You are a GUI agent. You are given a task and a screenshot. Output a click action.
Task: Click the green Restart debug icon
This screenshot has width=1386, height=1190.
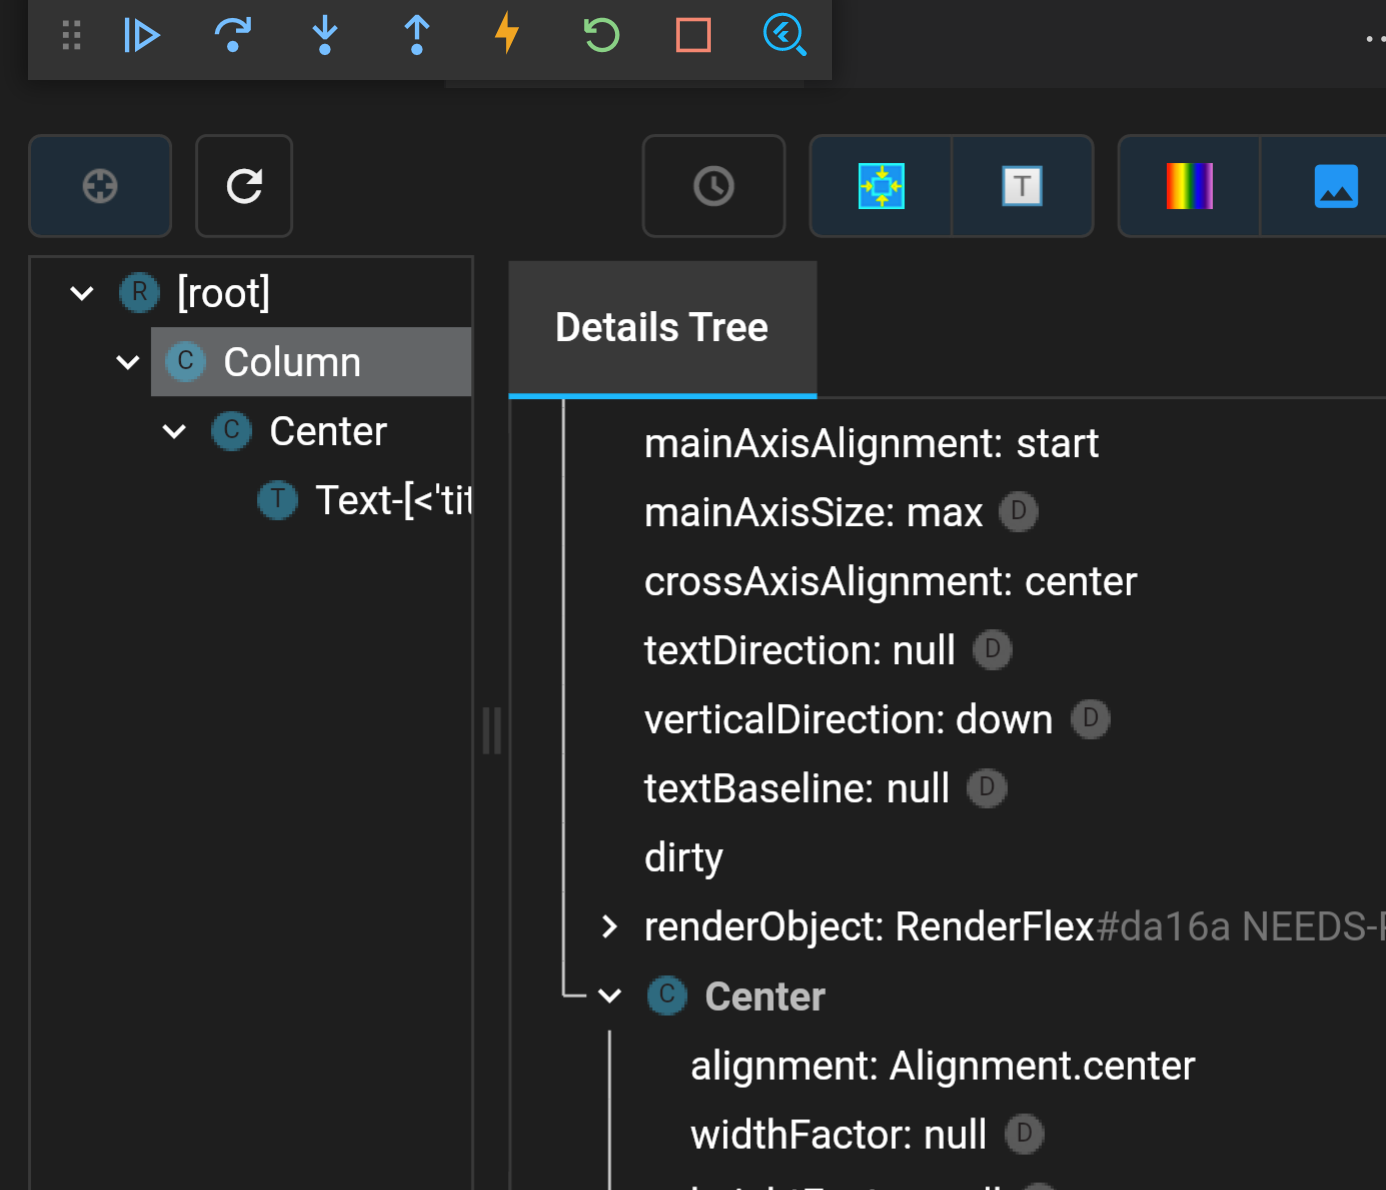(601, 35)
